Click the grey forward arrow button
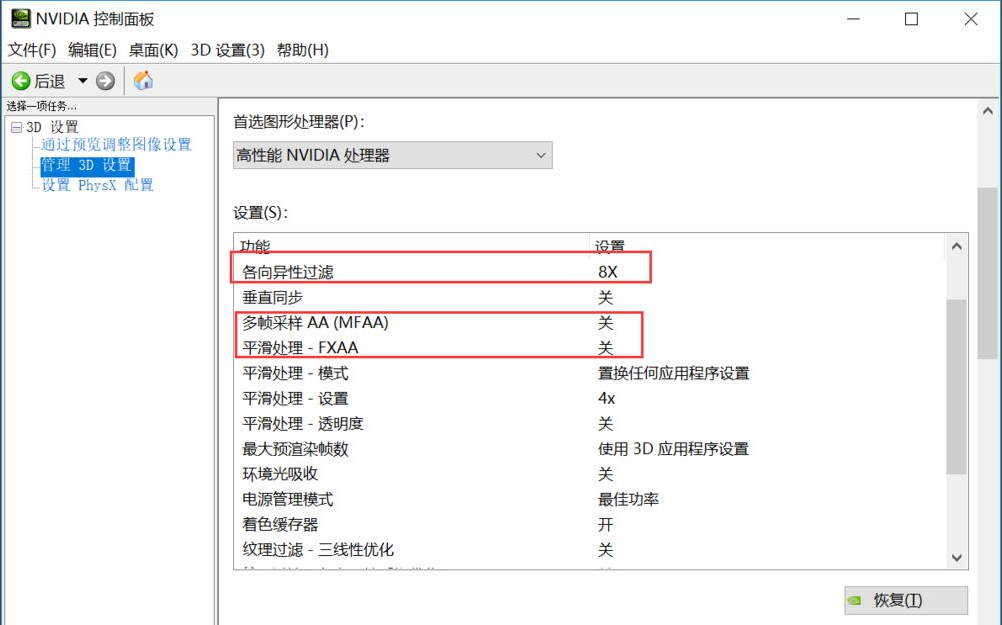 105,81
